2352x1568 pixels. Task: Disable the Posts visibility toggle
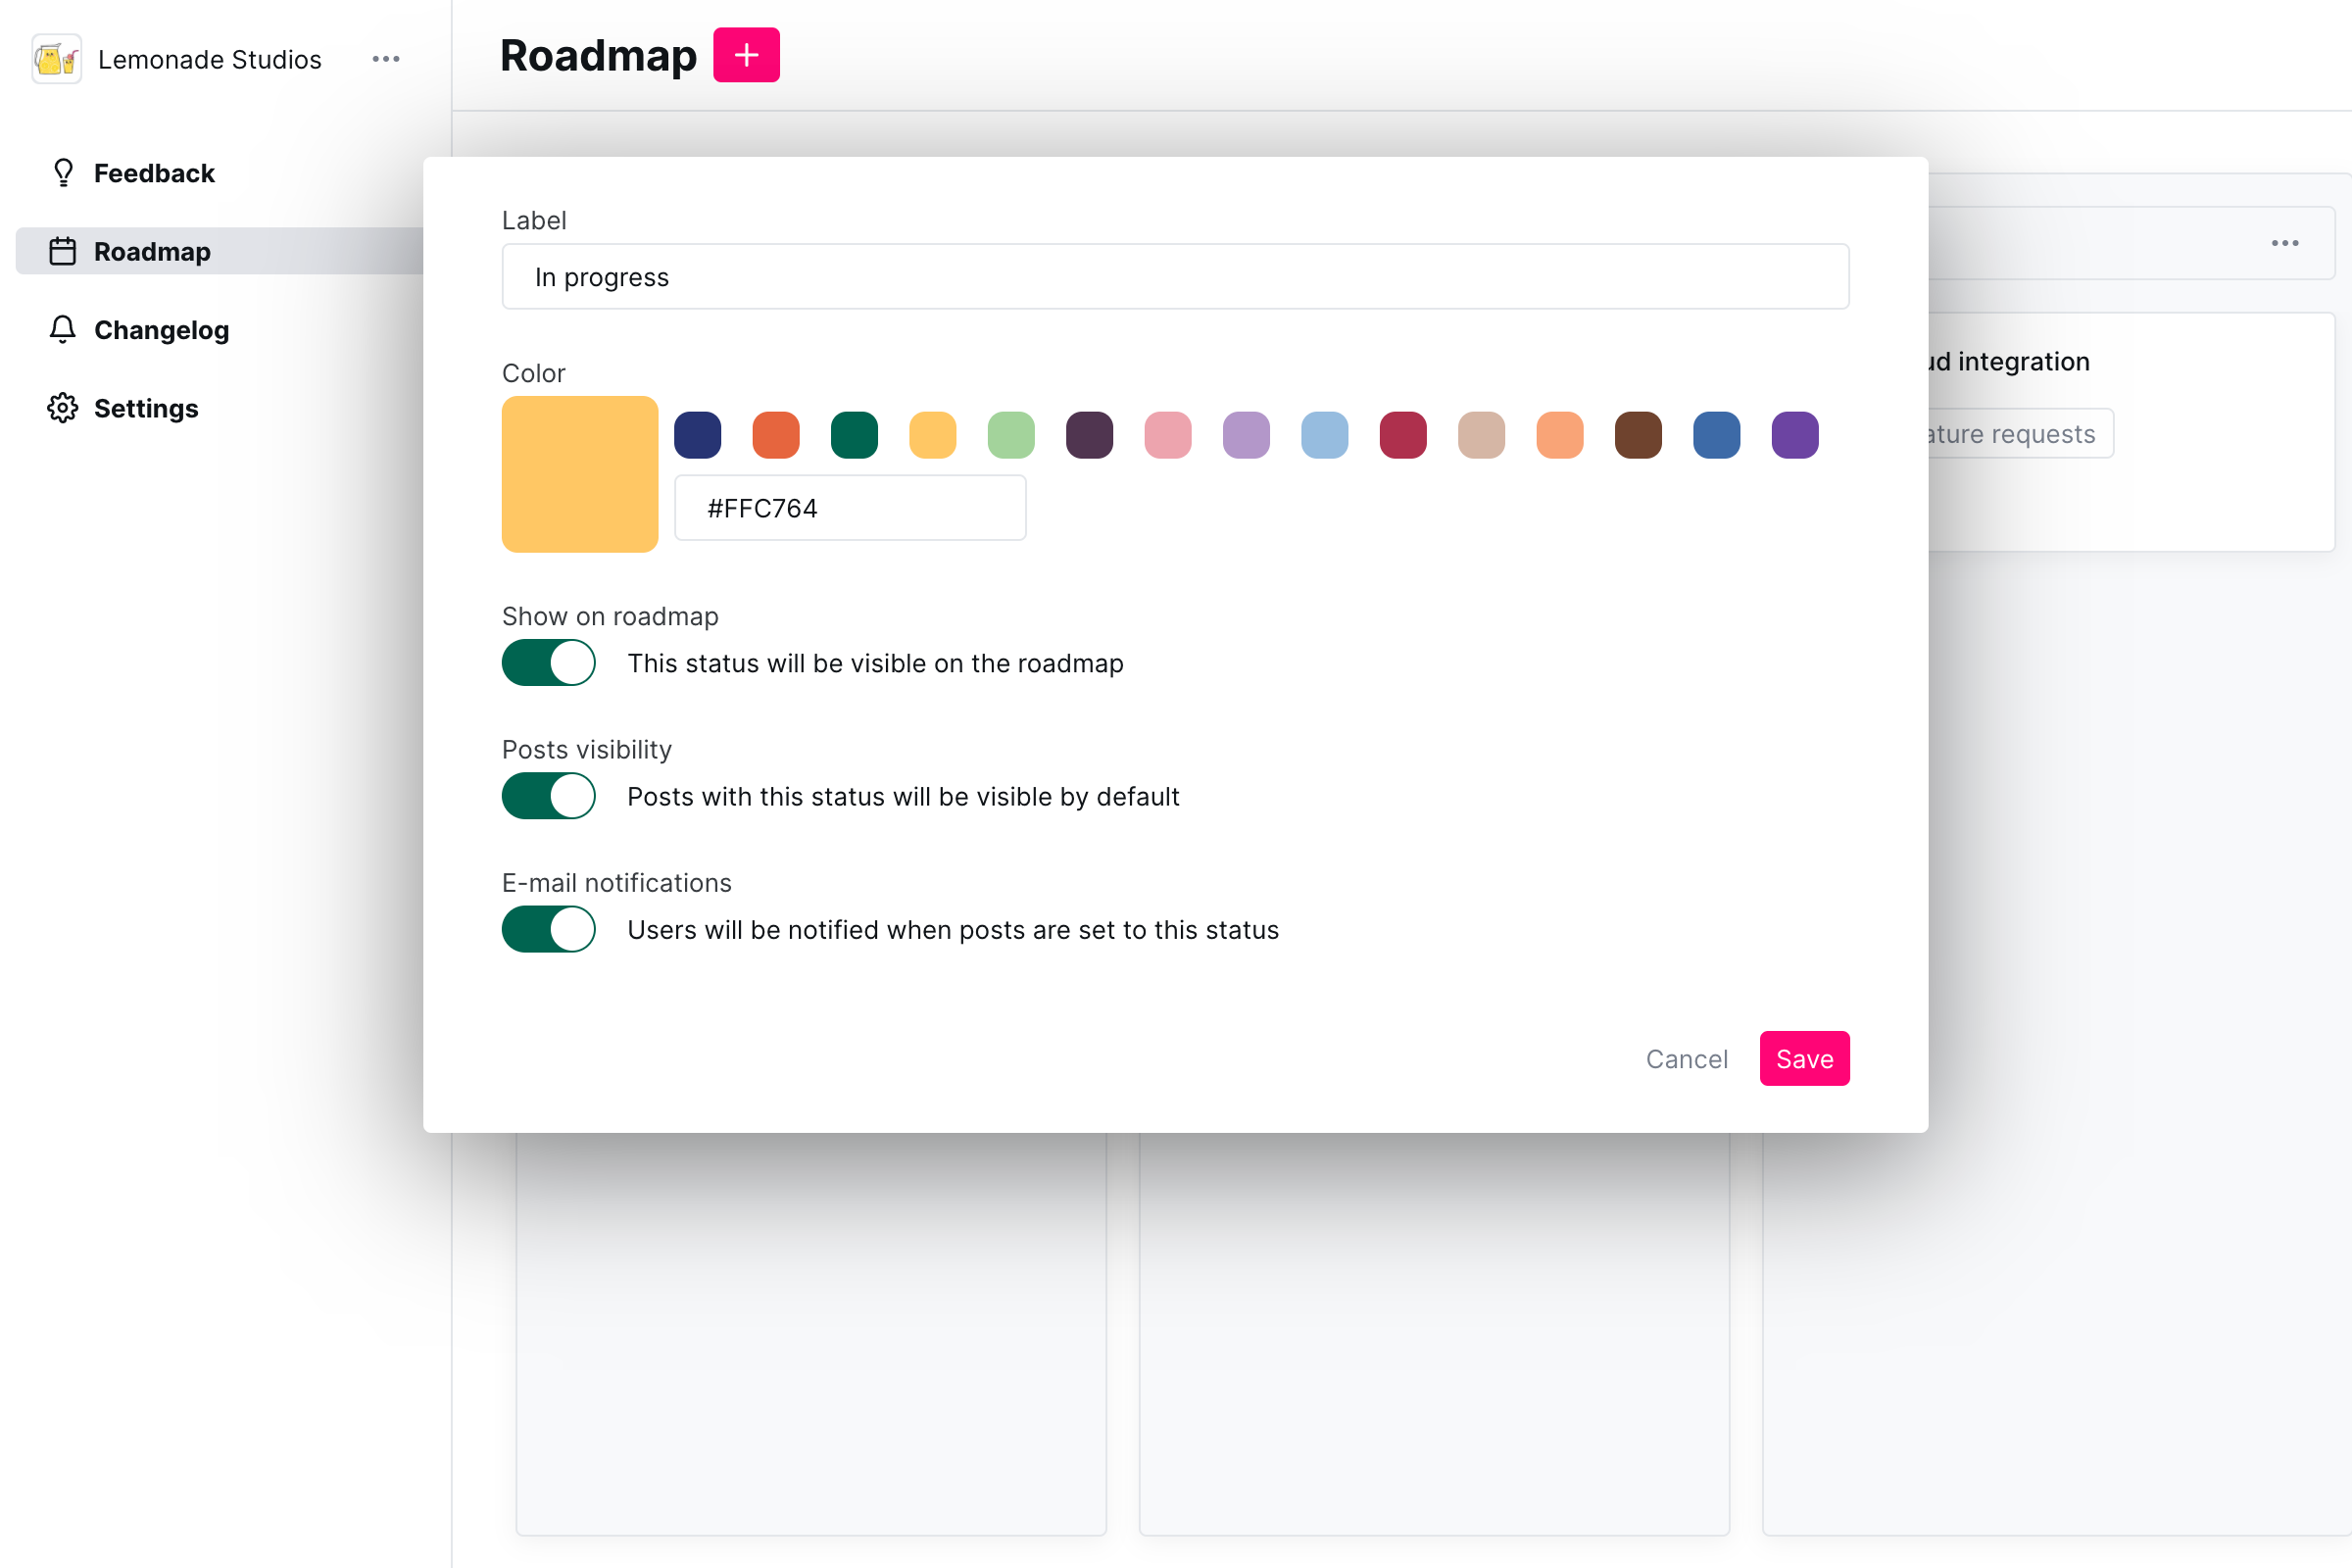pyautogui.click(x=549, y=796)
